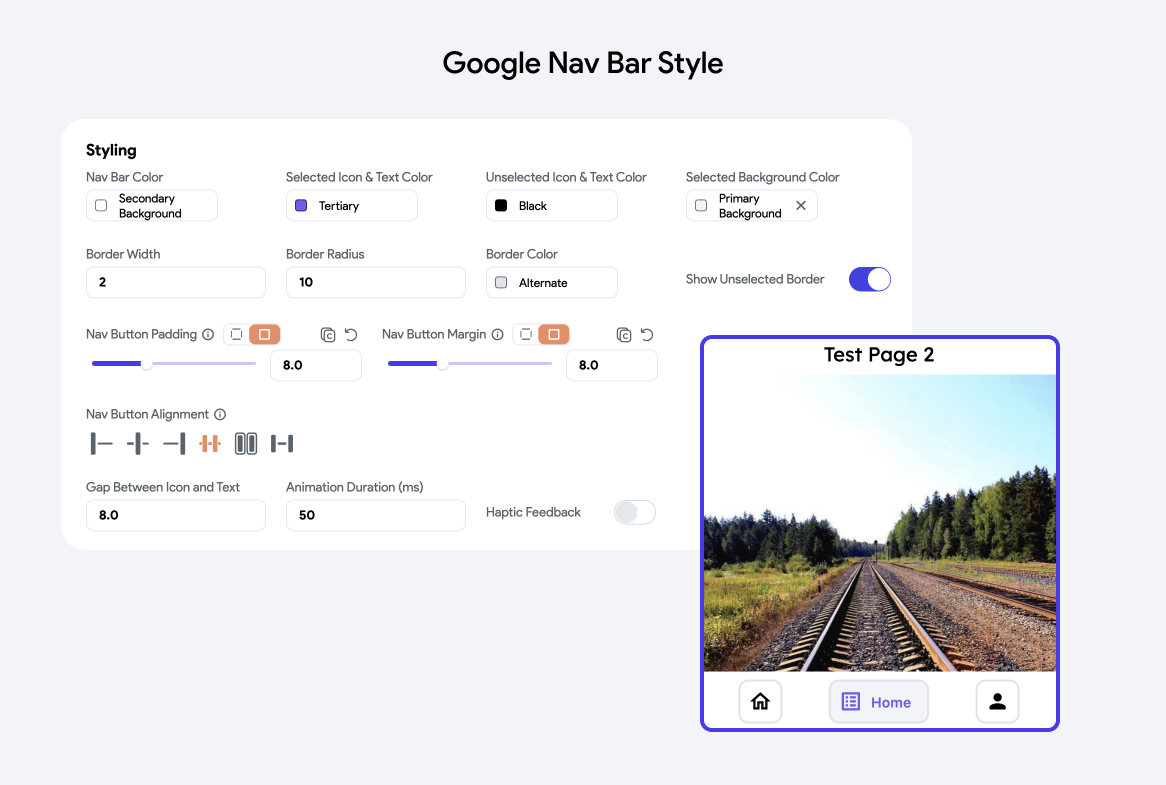Switch Nav Button Margin to individual sides mode
Image resolution: width=1166 pixels, height=785 pixels.
point(526,335)
